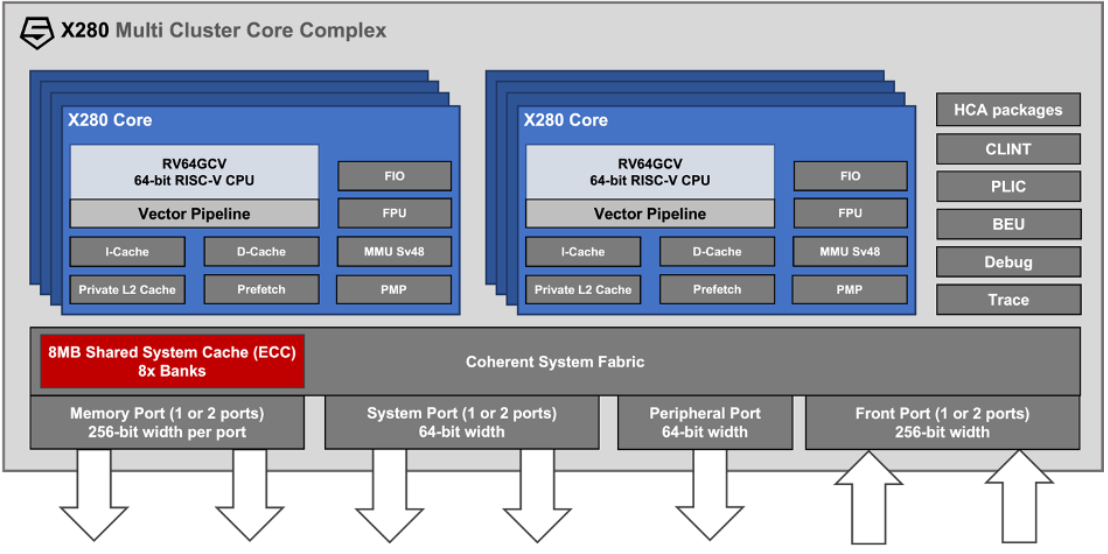Select the Front Port block
1108x554 pixels.
click(943, 423)
